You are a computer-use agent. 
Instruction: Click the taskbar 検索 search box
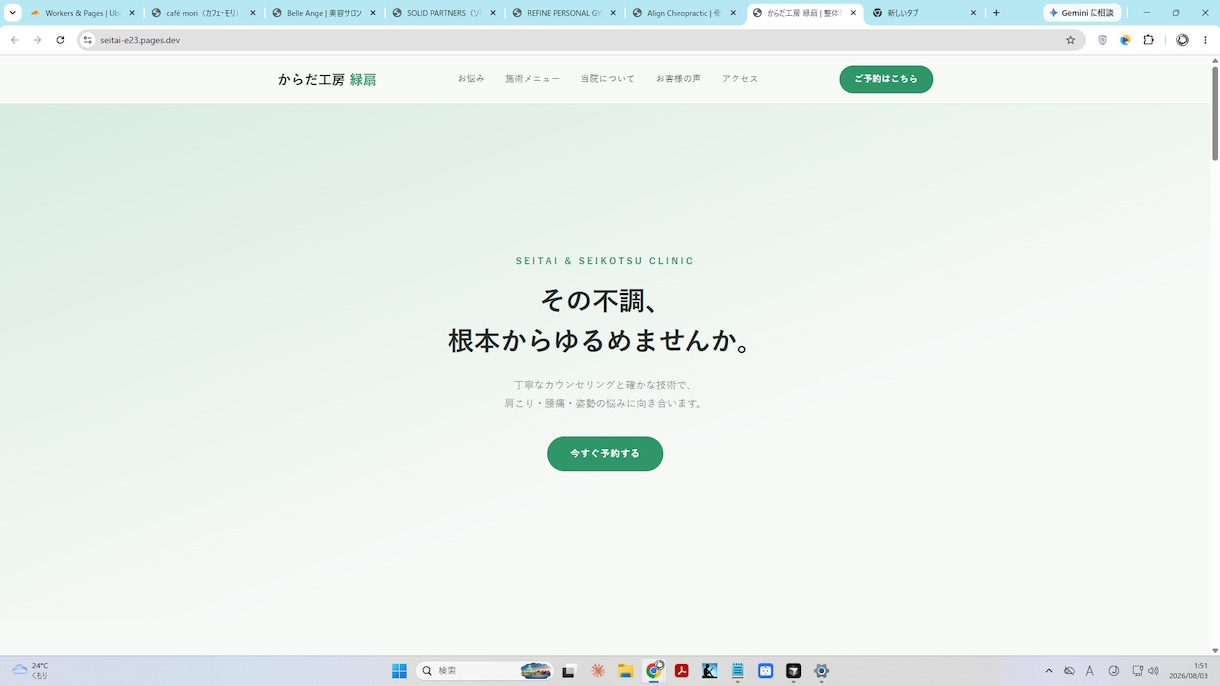[x=485, y=671]
